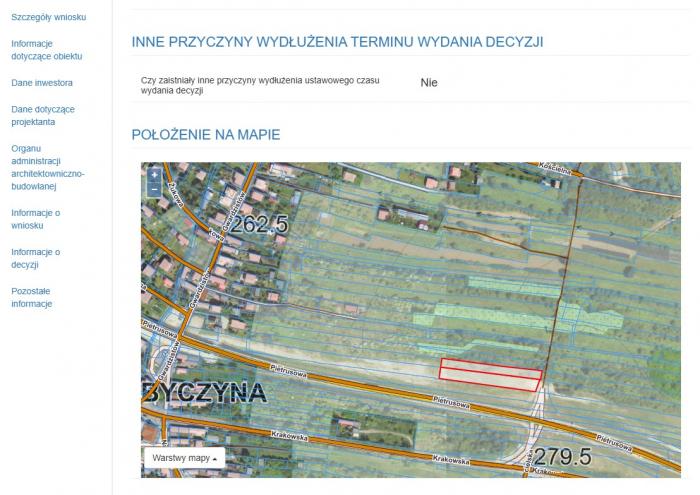Click the Położenie na mapie heading
The image size is (700, 495).
206,135
